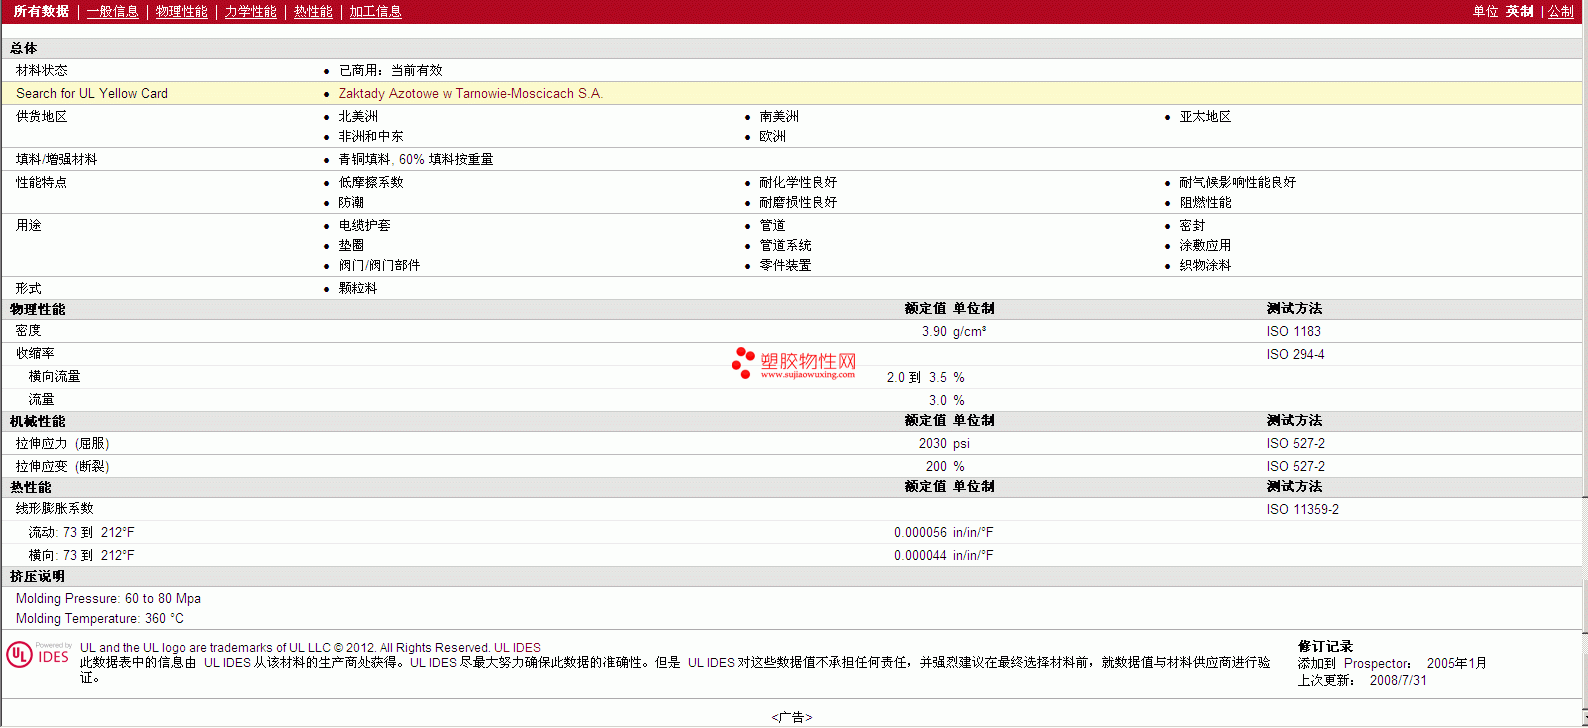1588x728 pixels.
Task: Click the 修订记录 heading
Action: pyautogui.click(x=1325, y=646)
